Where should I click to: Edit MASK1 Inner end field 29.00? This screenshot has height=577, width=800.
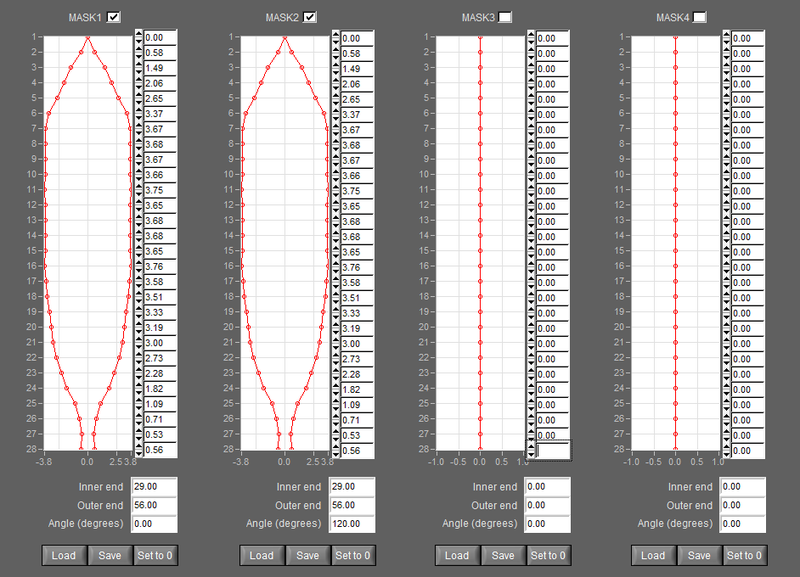154,487
